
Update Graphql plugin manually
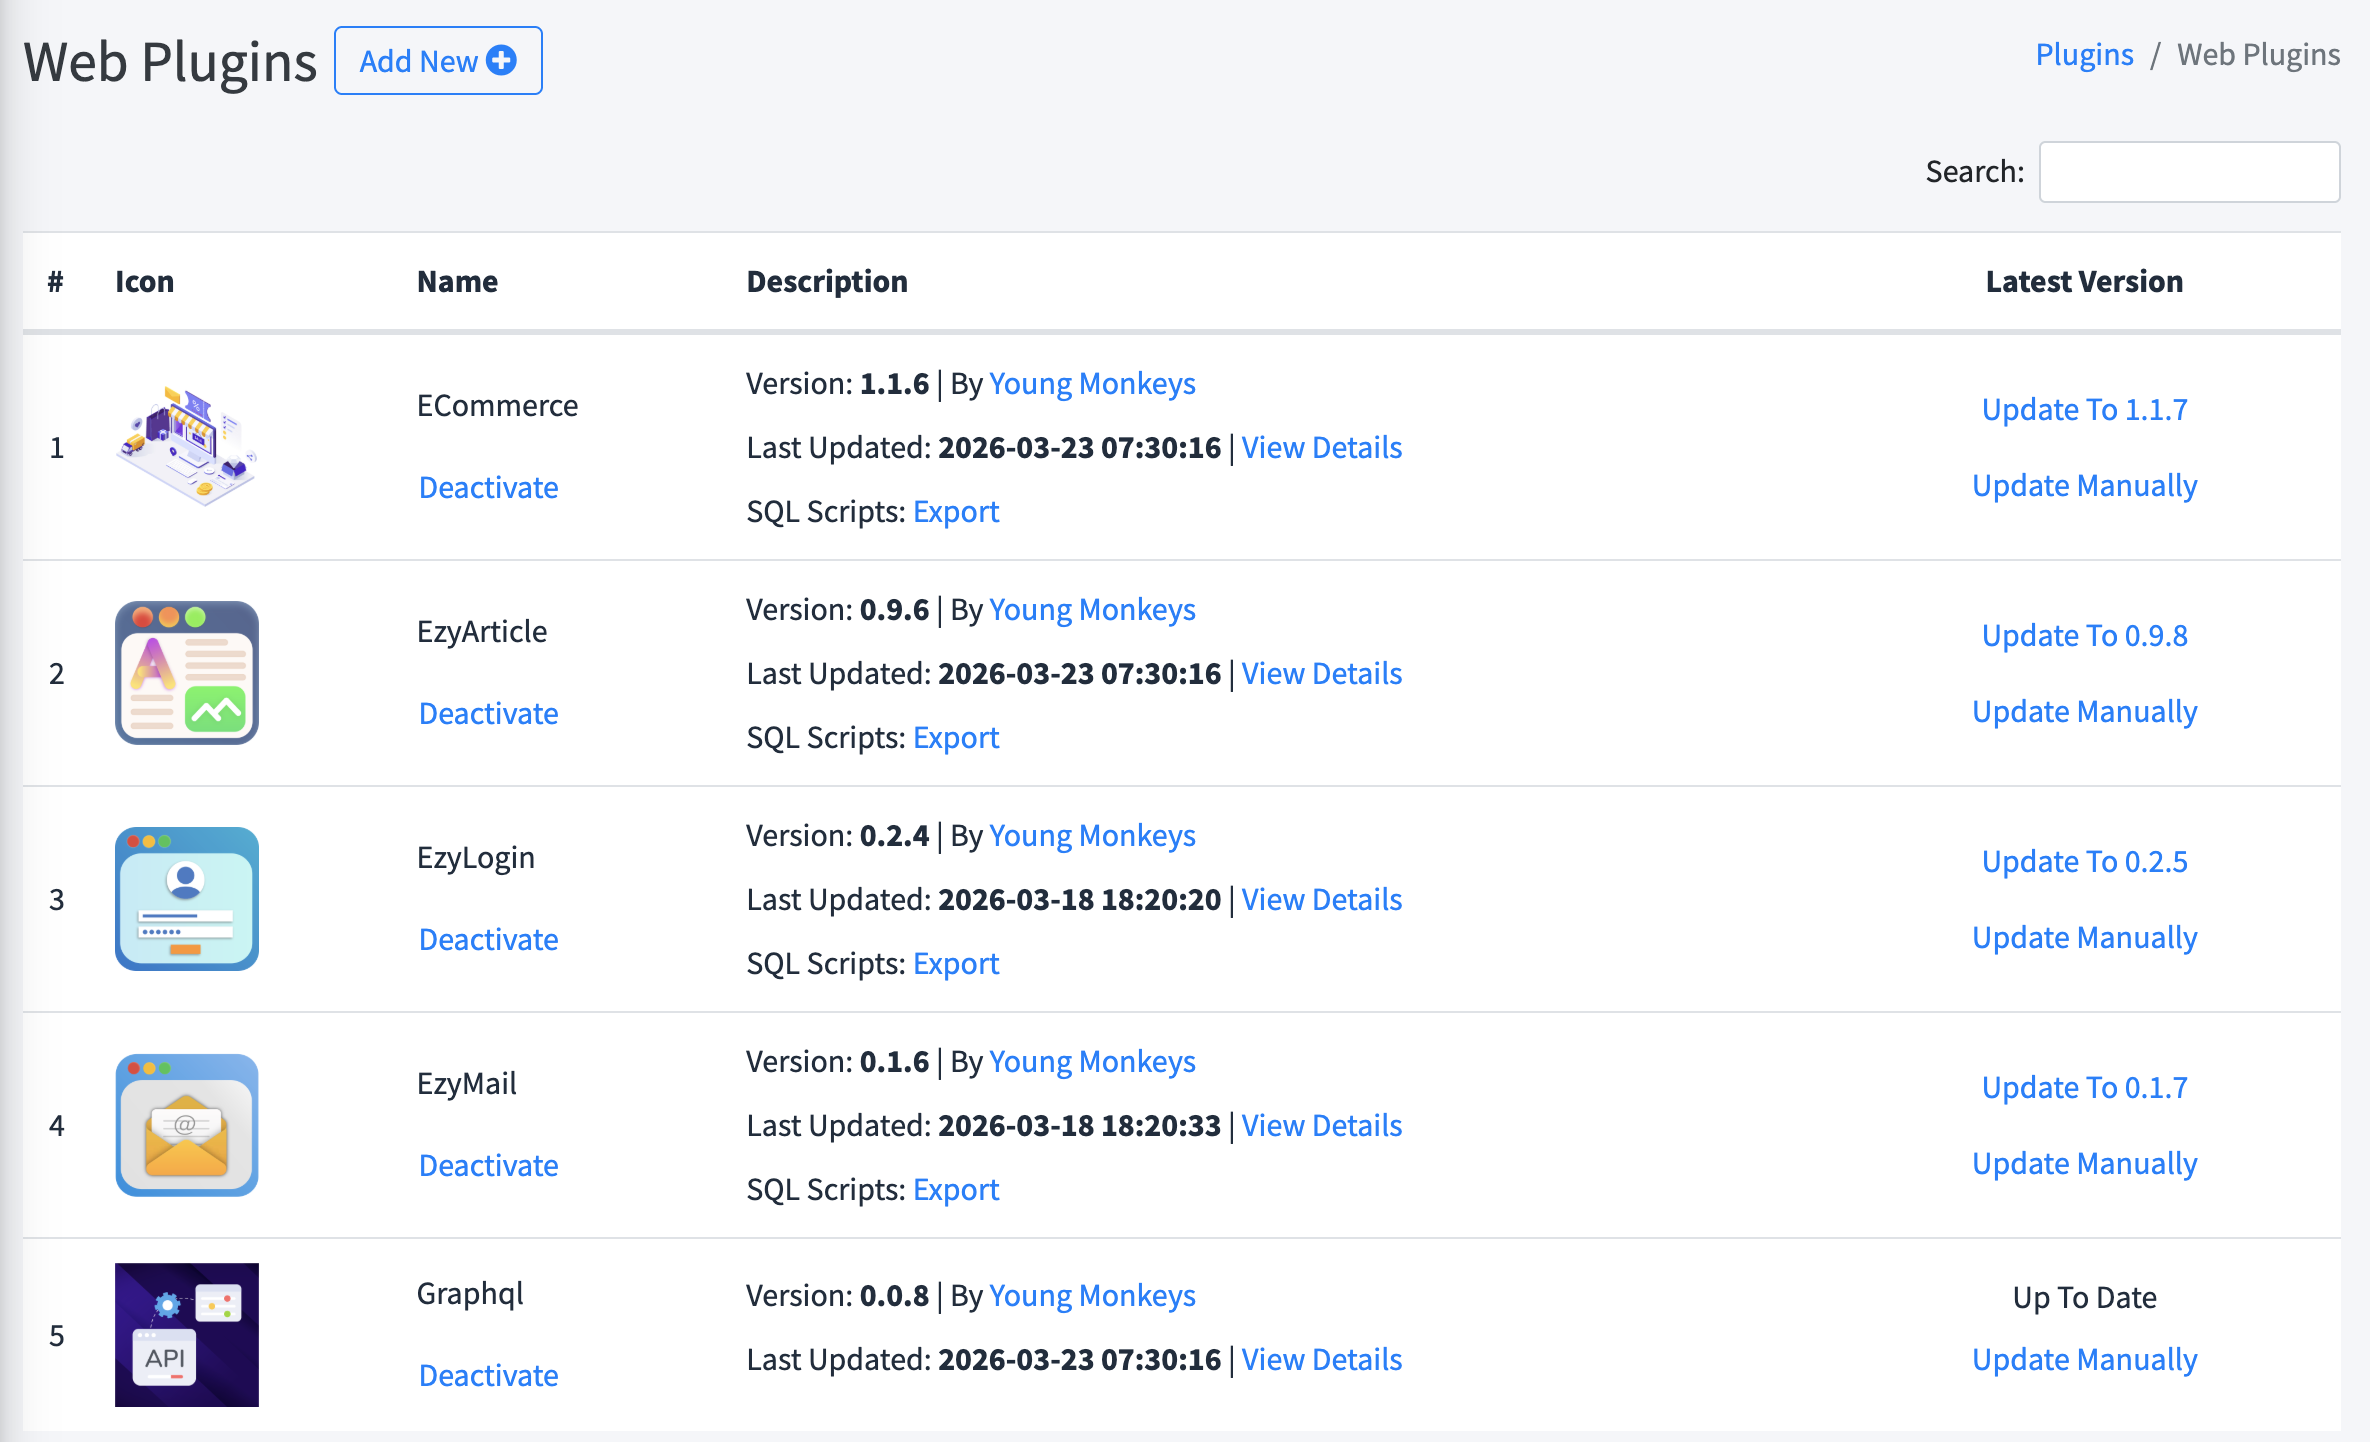pyautogui.click(x=2084, y=1359)
